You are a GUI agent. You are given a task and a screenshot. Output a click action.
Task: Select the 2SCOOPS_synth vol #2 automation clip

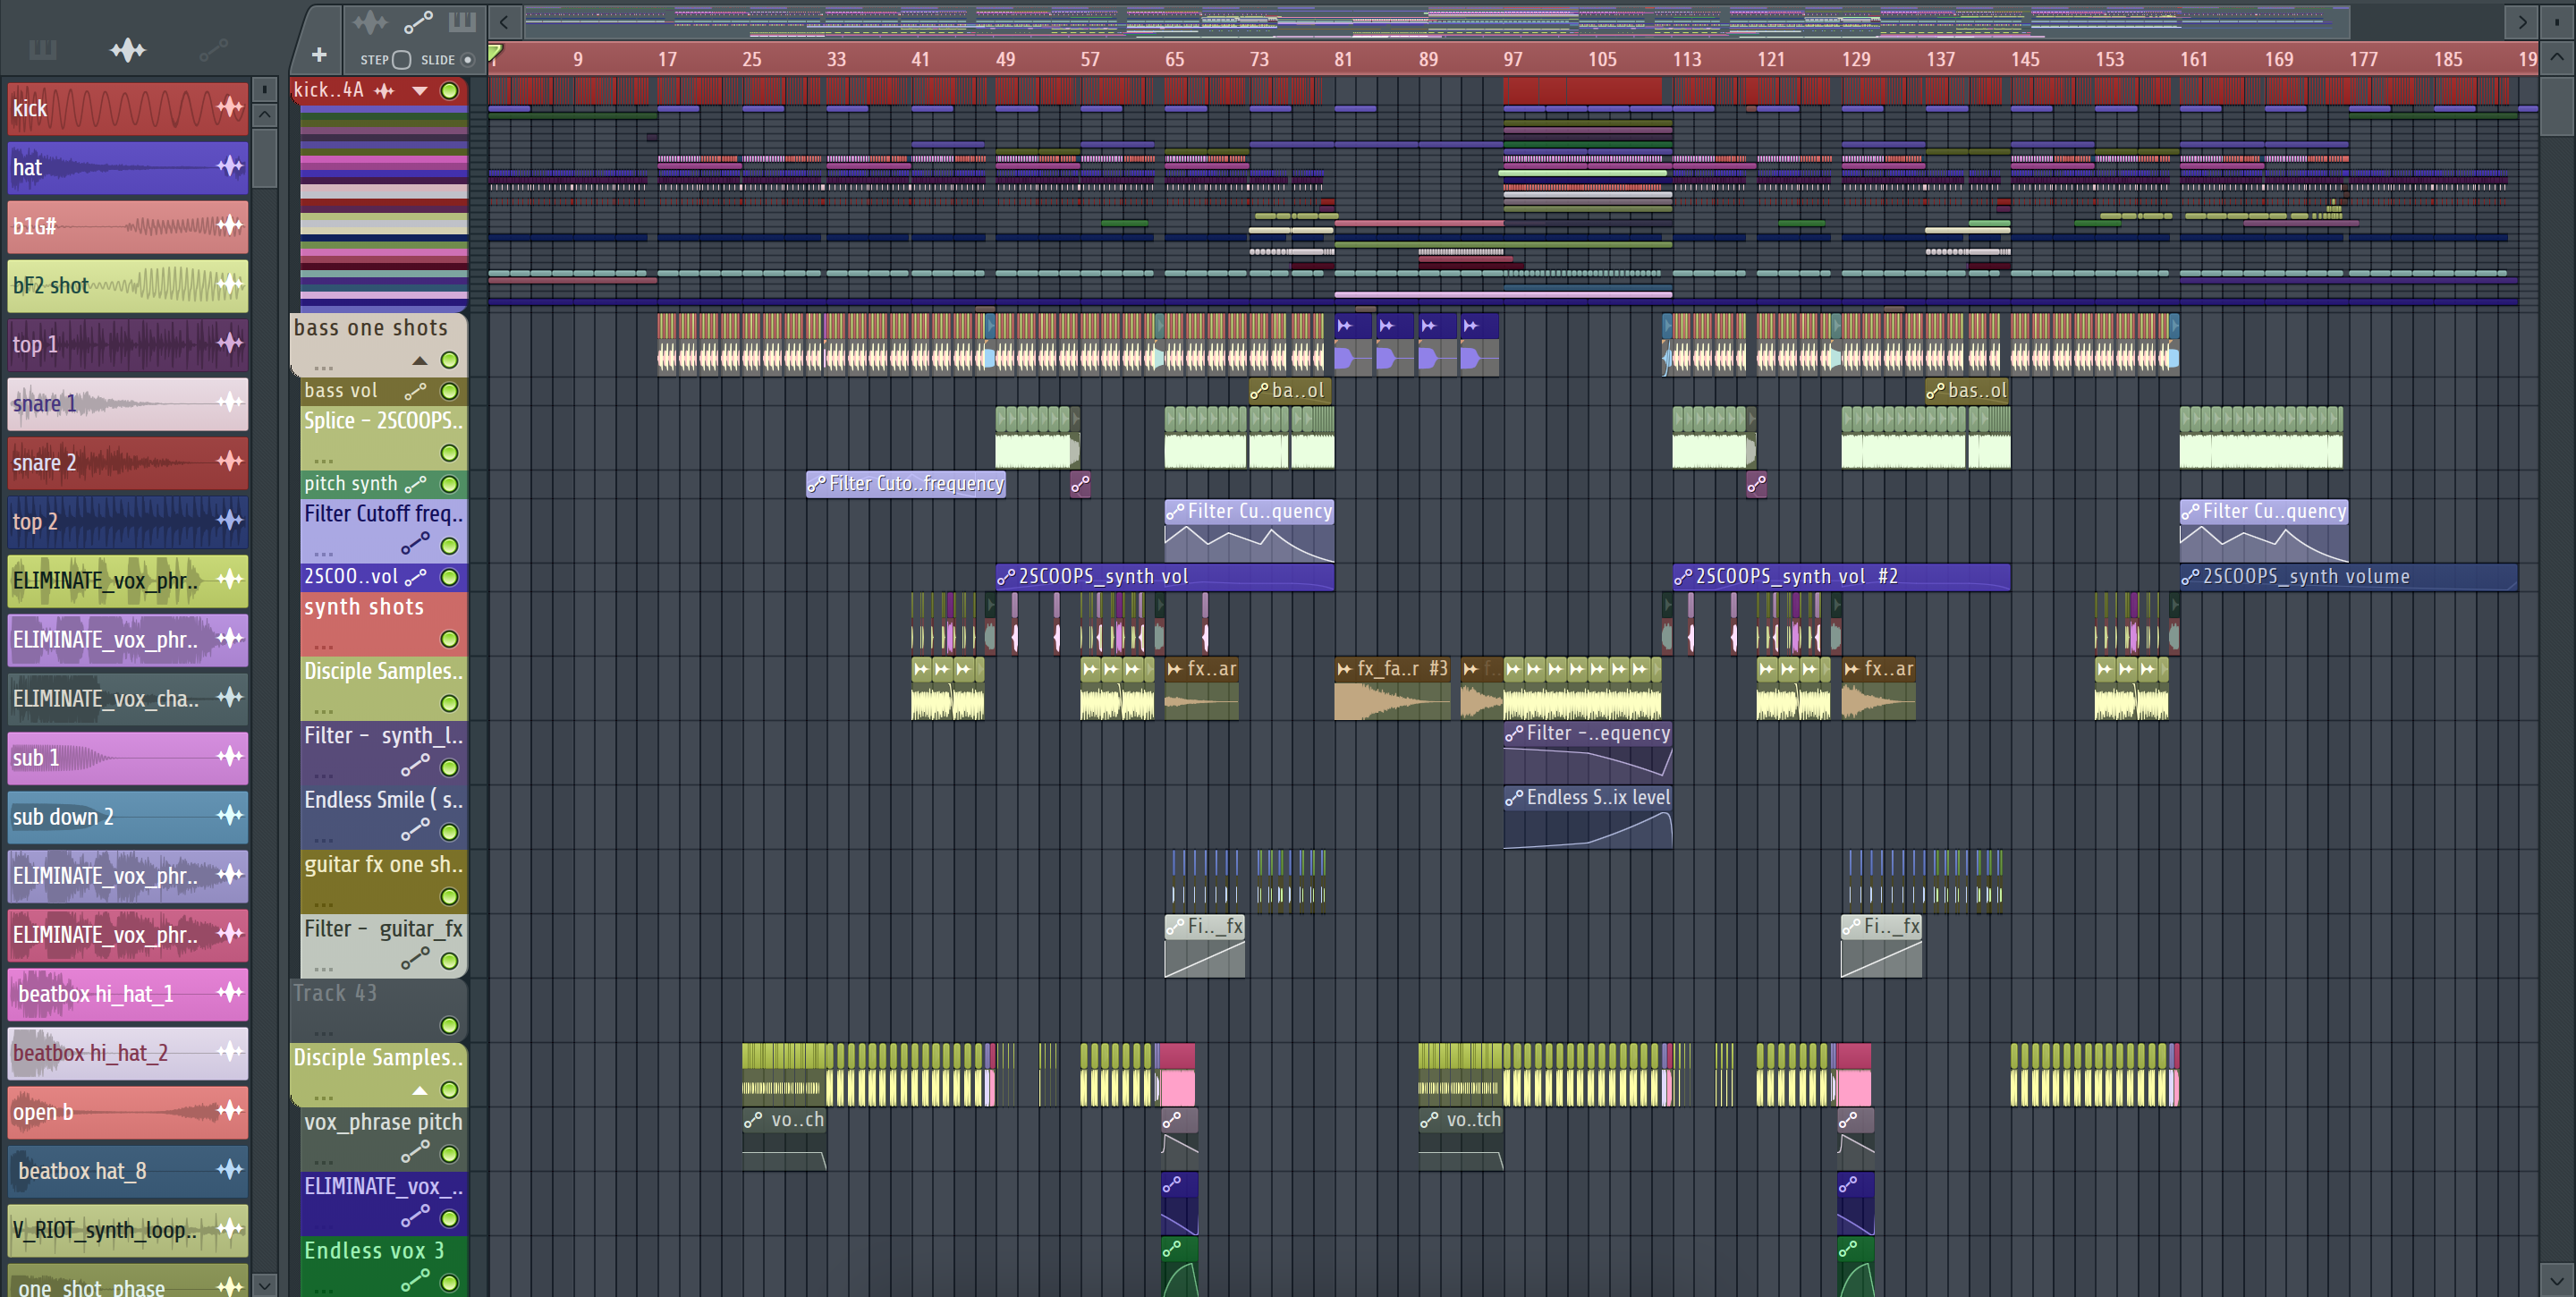click(1841, 577)
